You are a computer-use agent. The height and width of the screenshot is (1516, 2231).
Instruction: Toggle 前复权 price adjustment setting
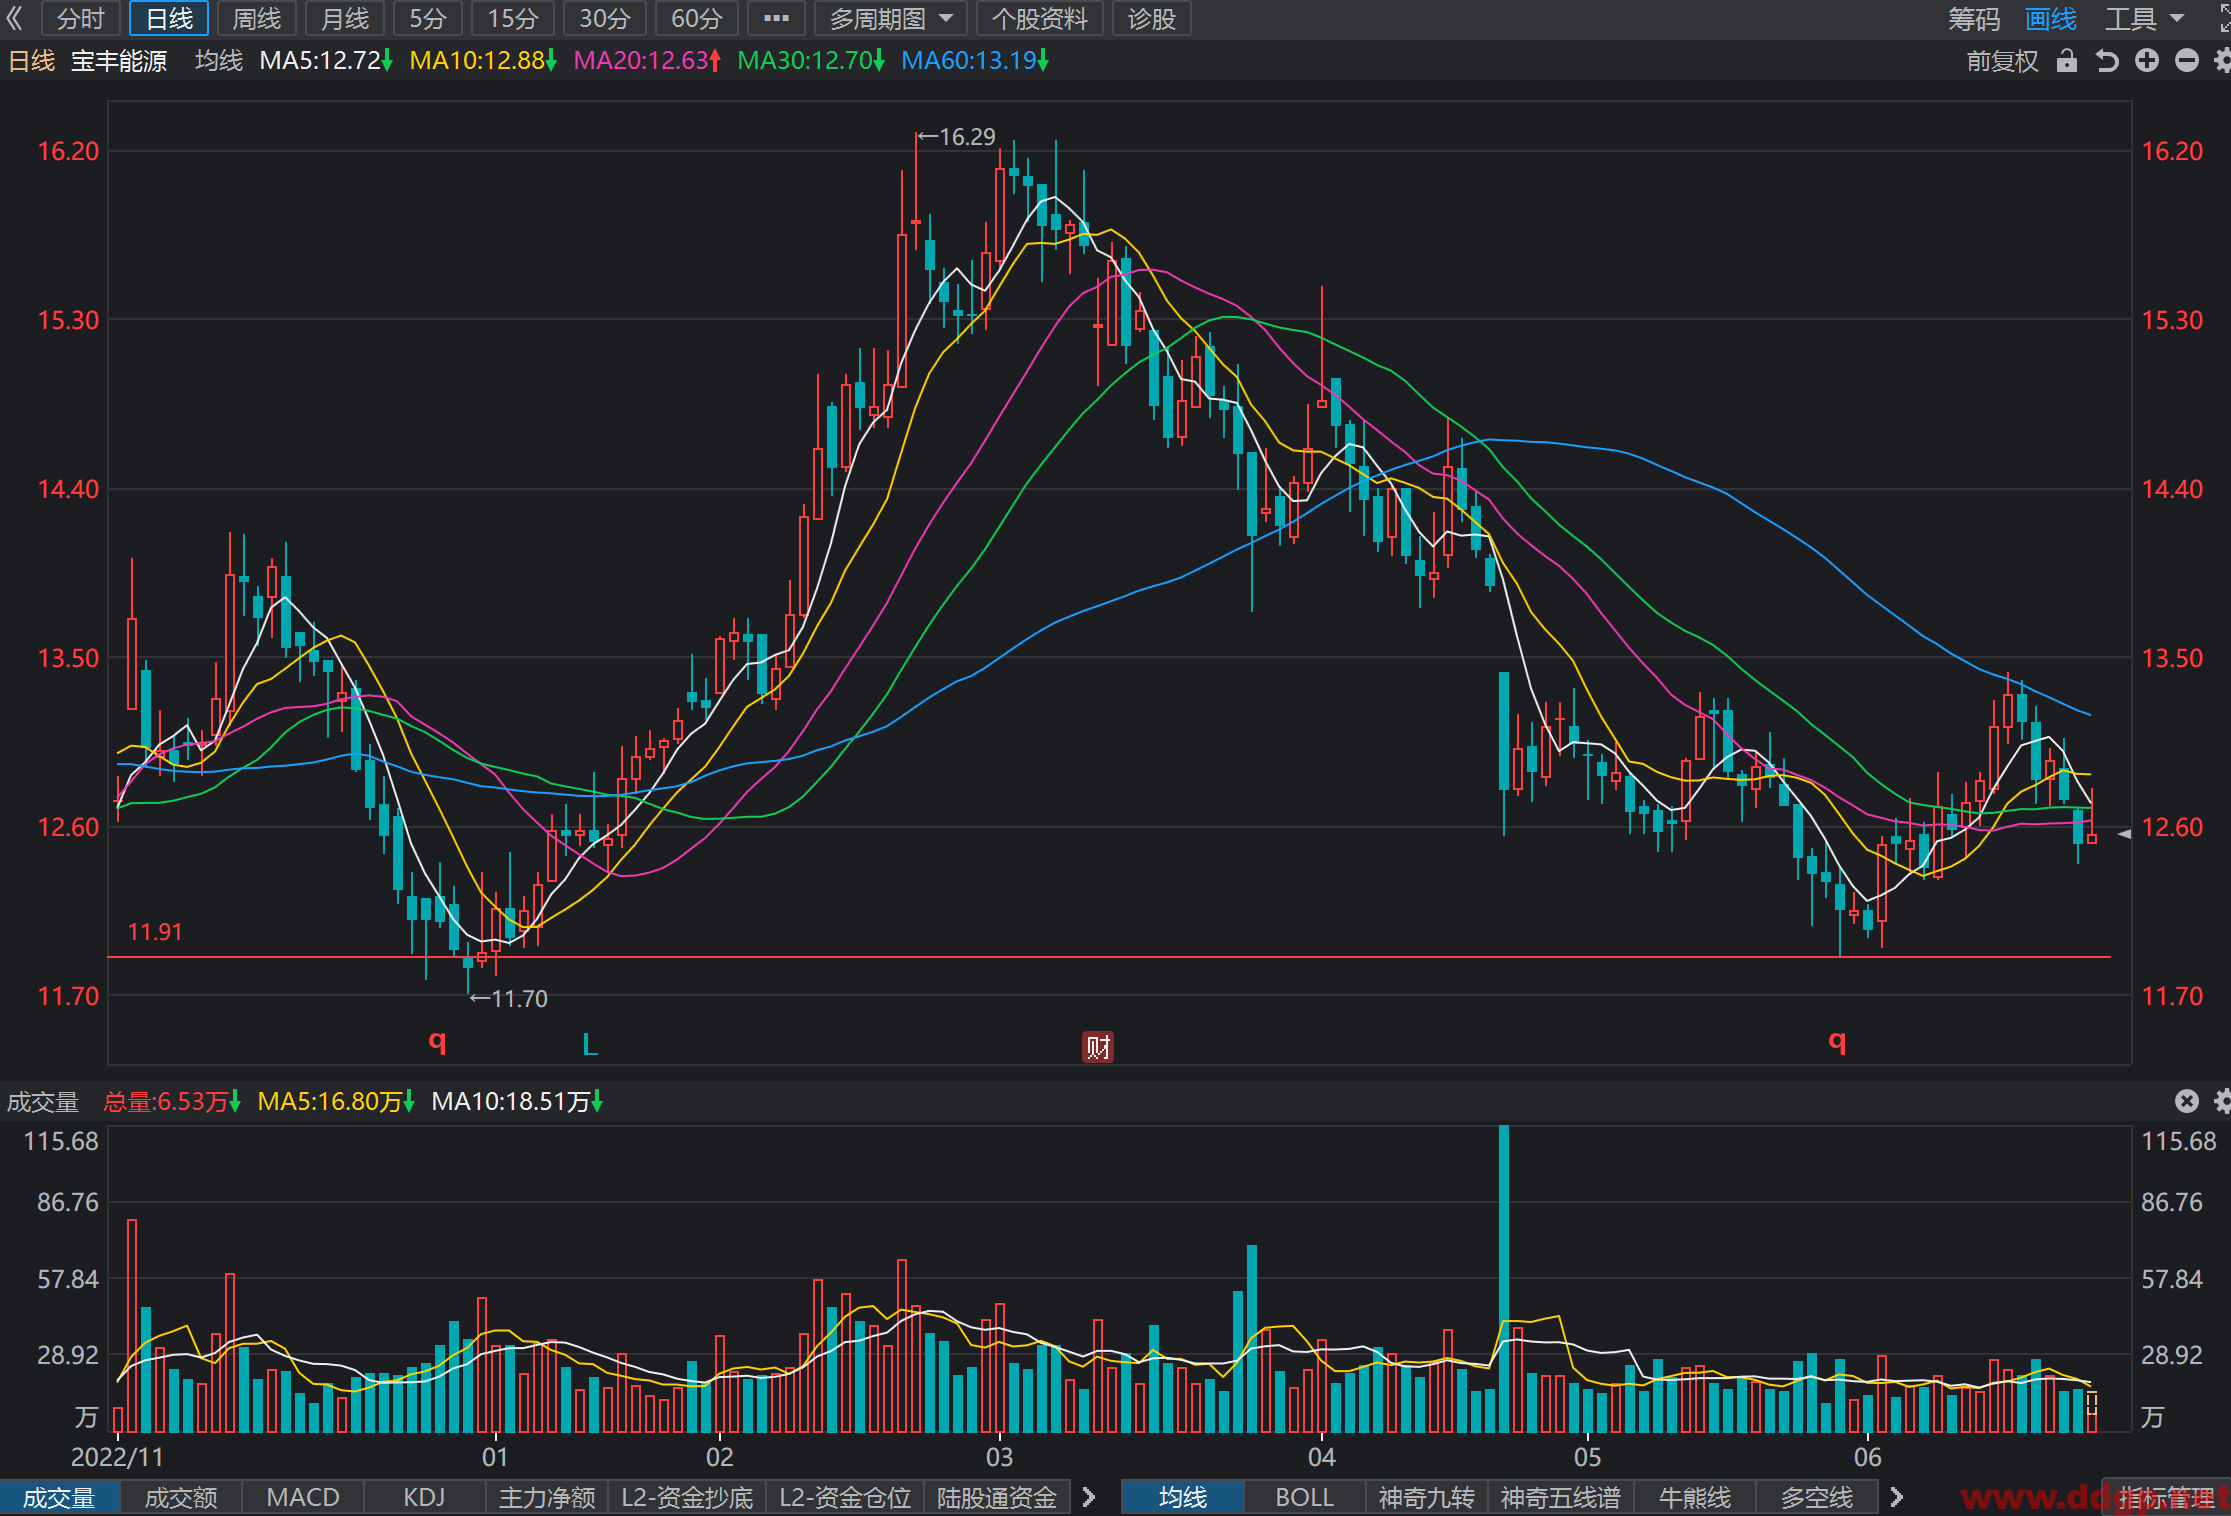click(x=2001, y=61)
